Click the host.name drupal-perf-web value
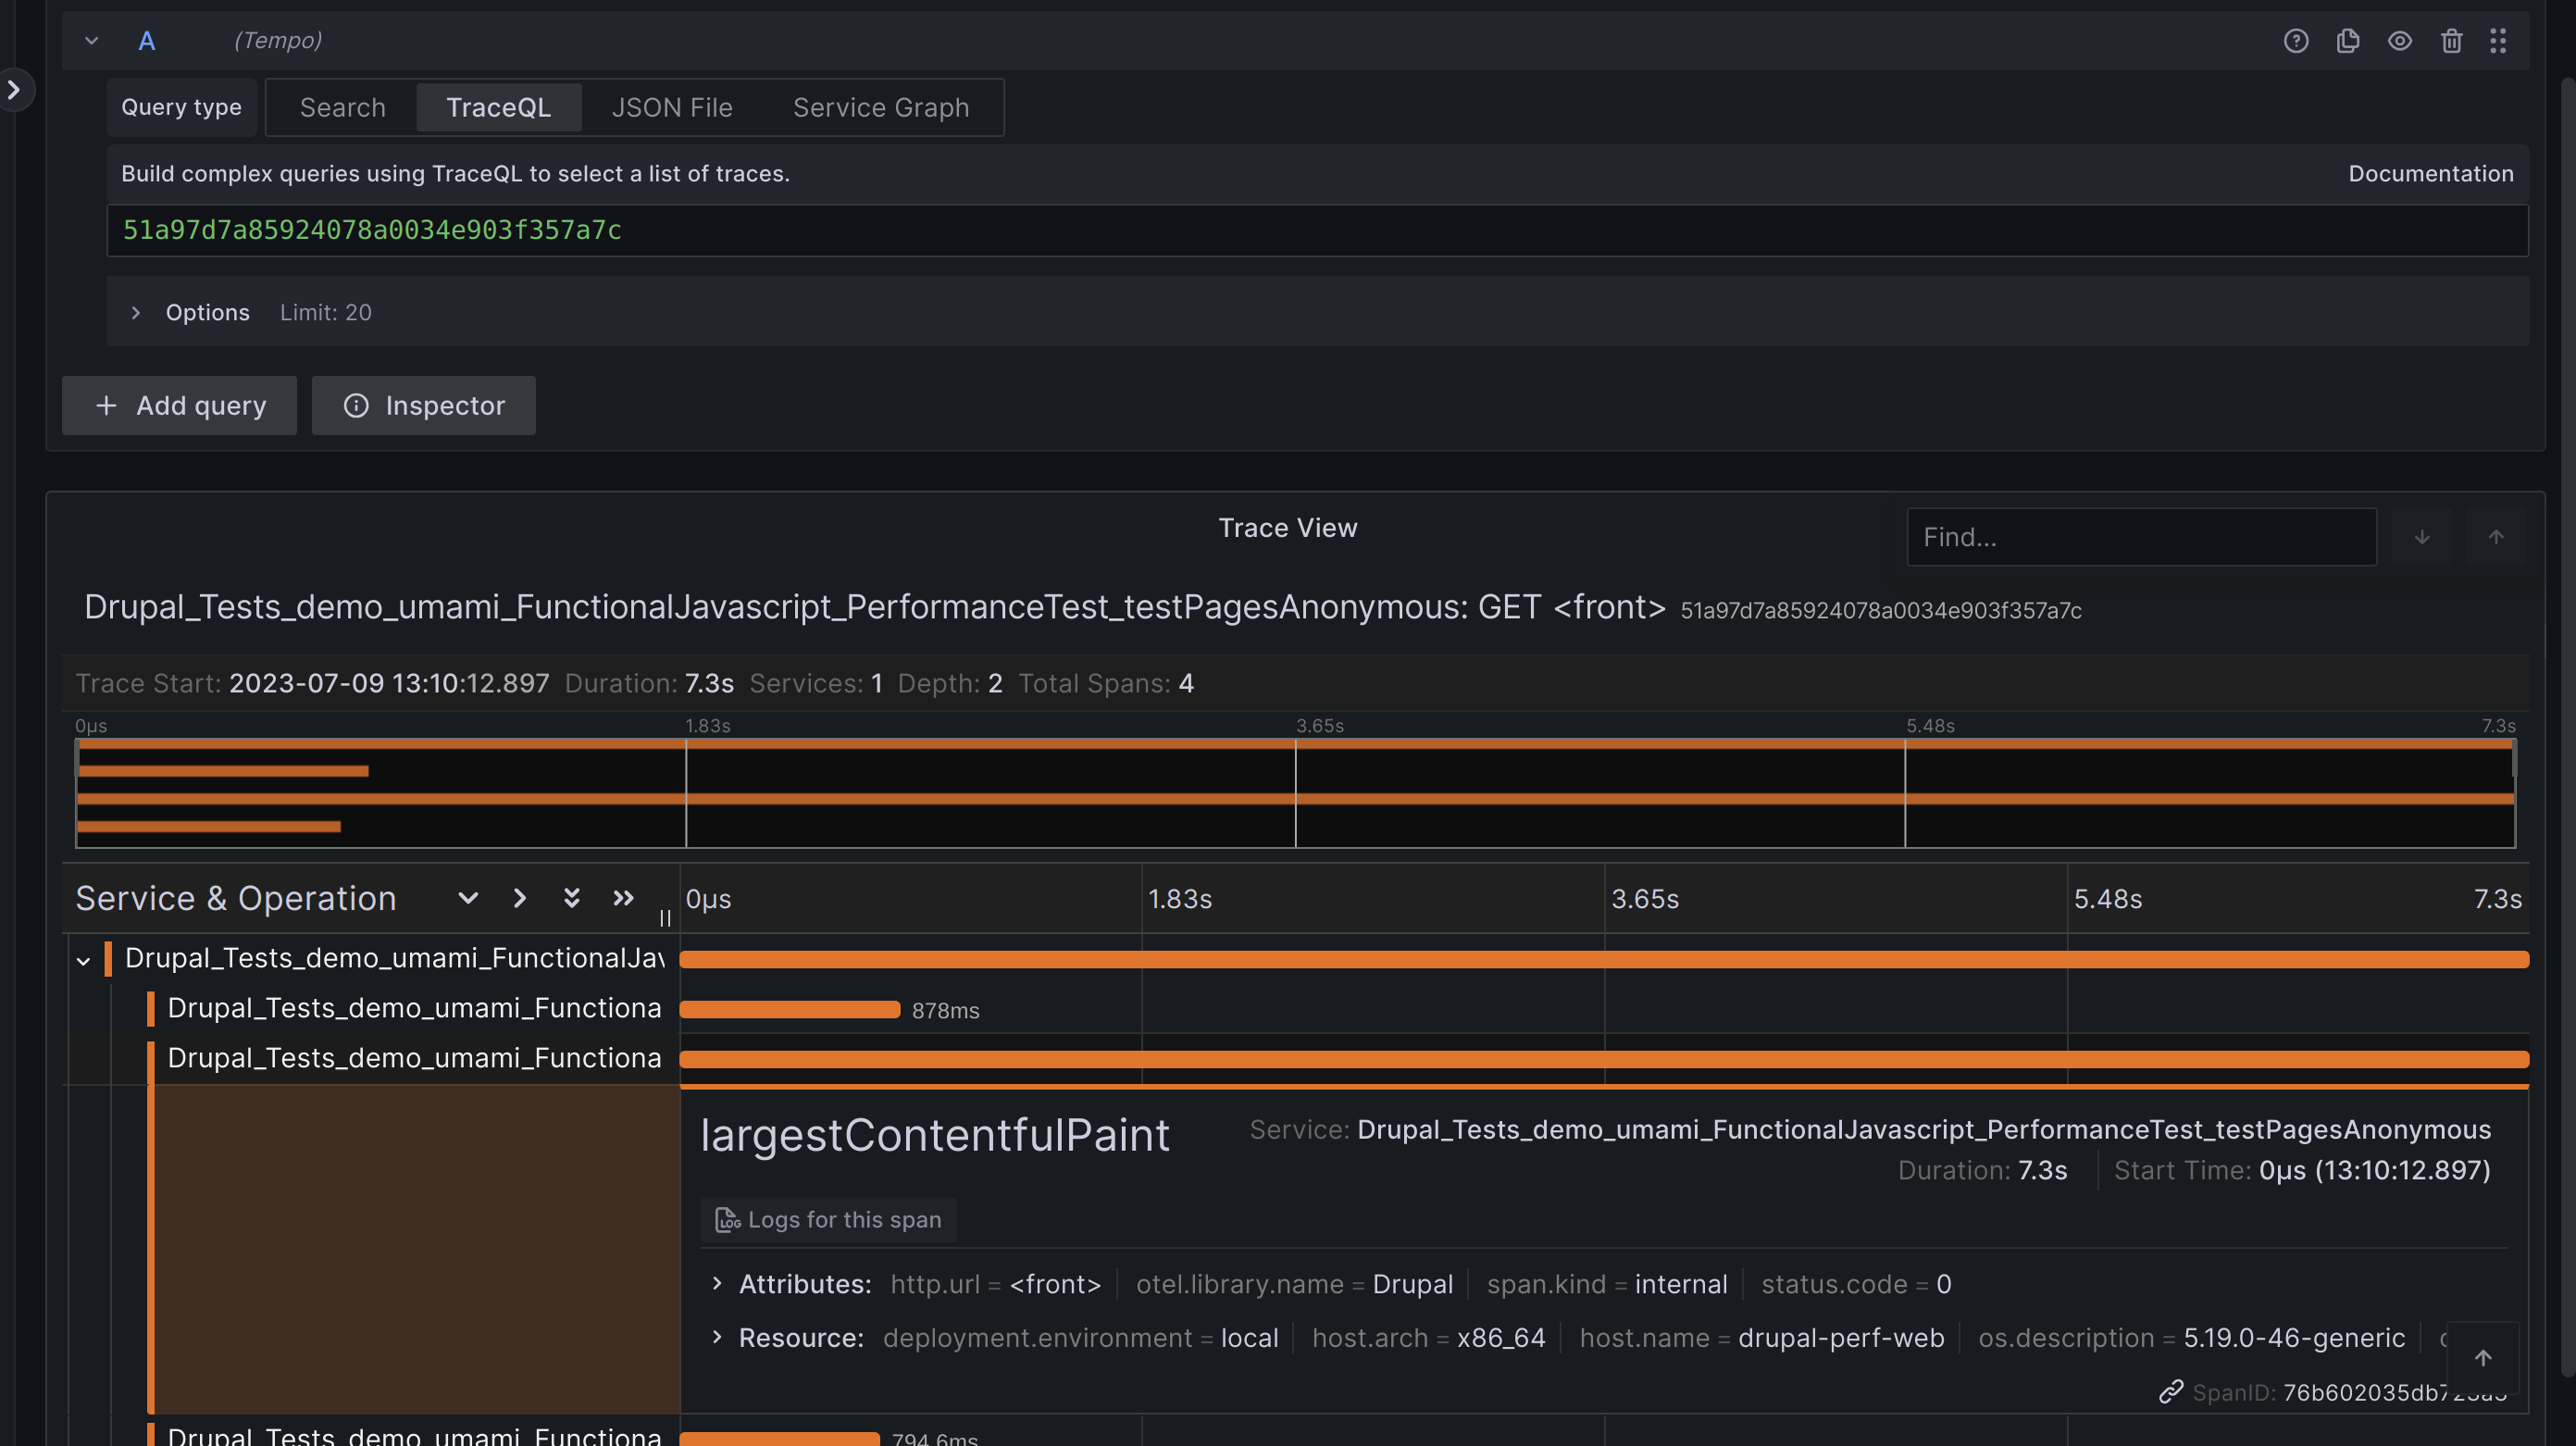 coord(1841,1338)
